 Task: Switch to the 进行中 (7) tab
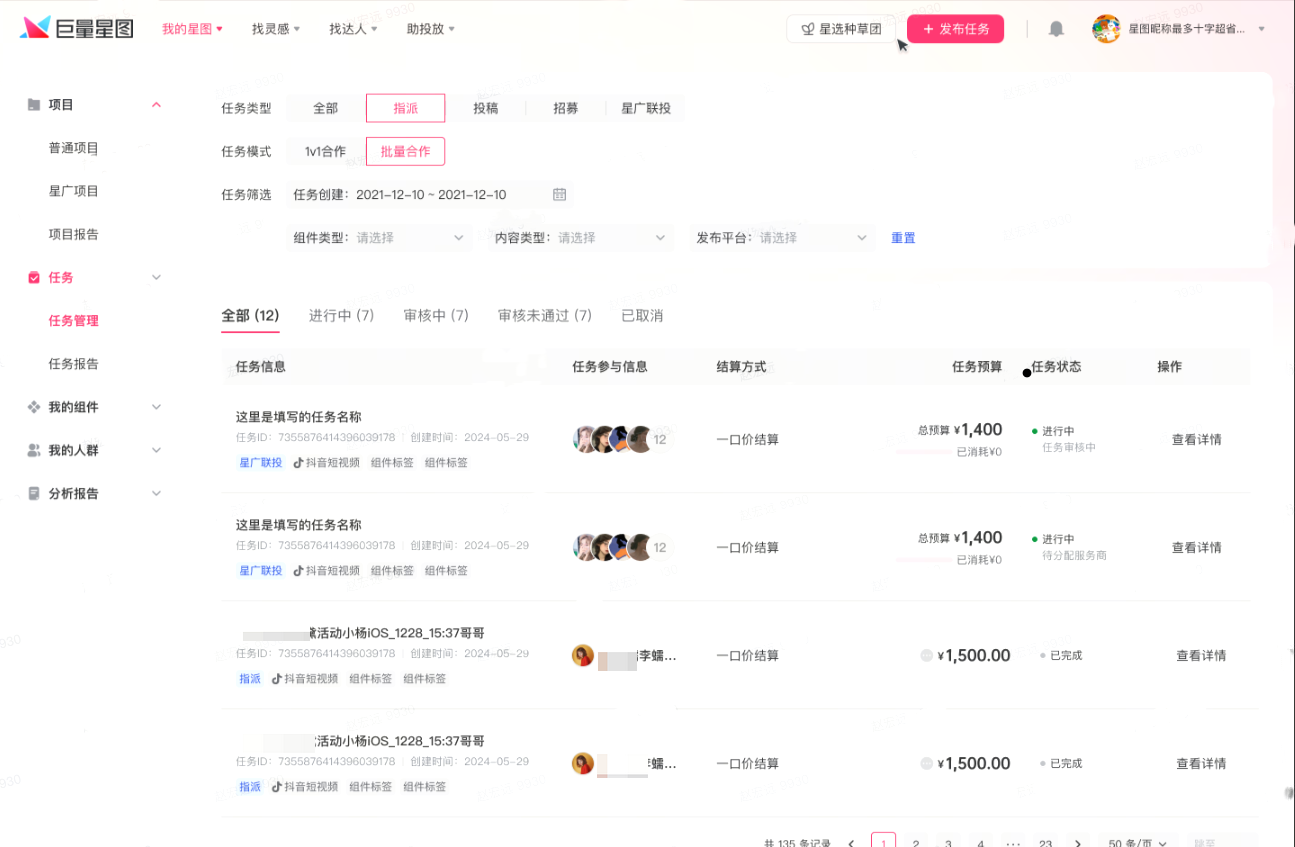341,316
